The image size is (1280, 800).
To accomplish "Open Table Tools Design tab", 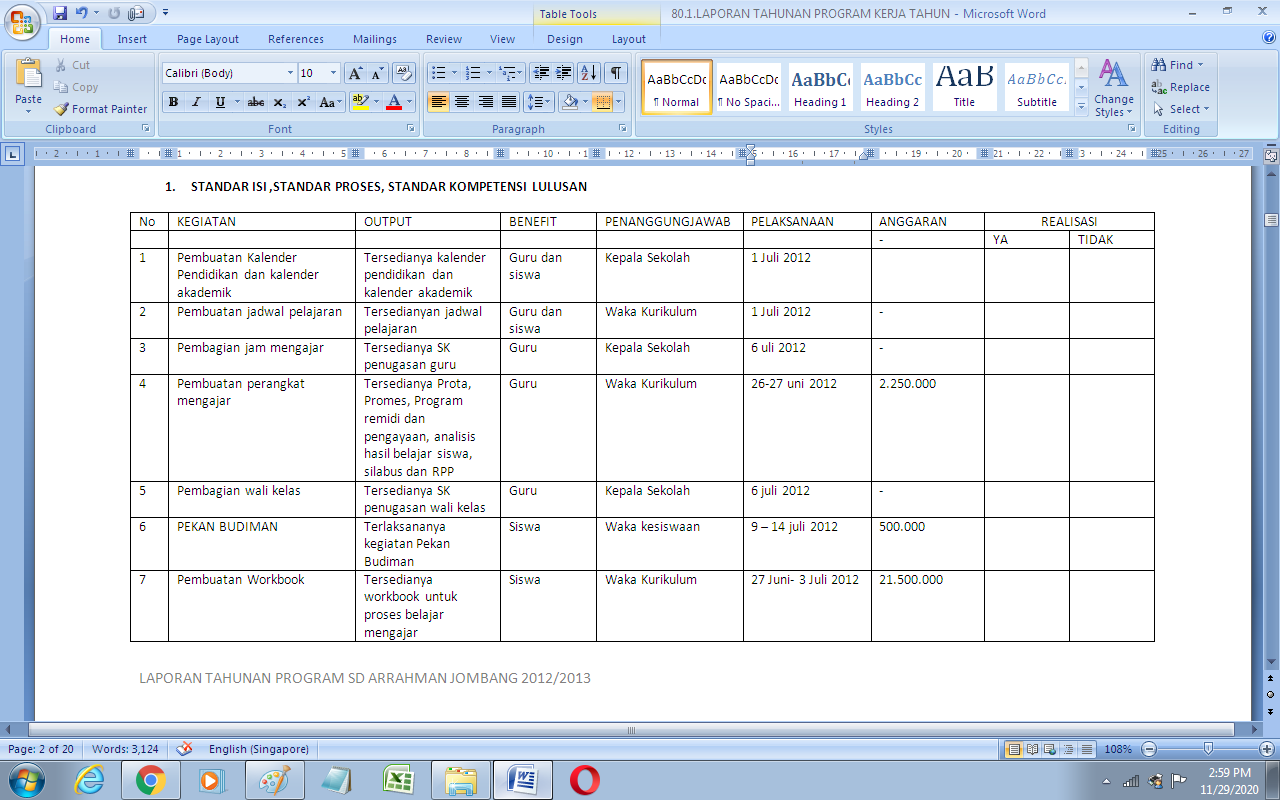I will 565,39.
